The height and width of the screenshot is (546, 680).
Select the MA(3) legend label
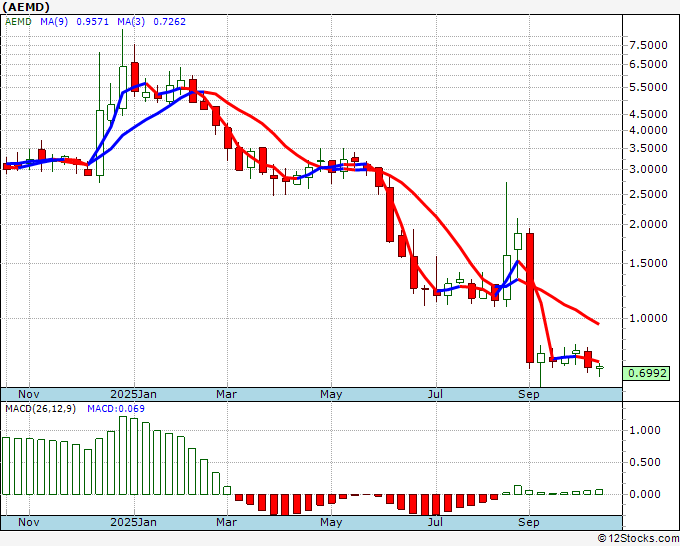131,21
